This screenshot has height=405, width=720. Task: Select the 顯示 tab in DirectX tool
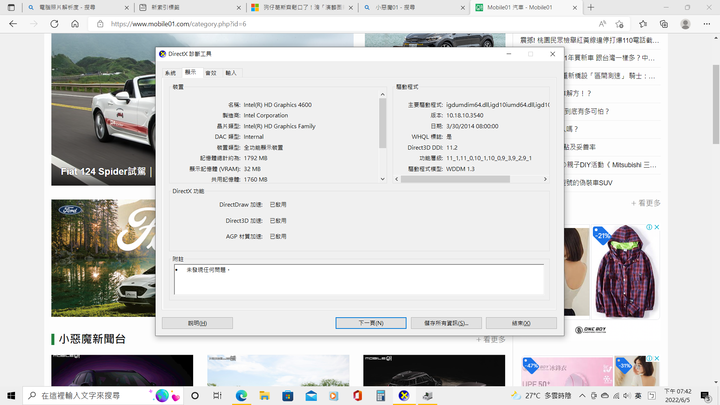(191, 72)
